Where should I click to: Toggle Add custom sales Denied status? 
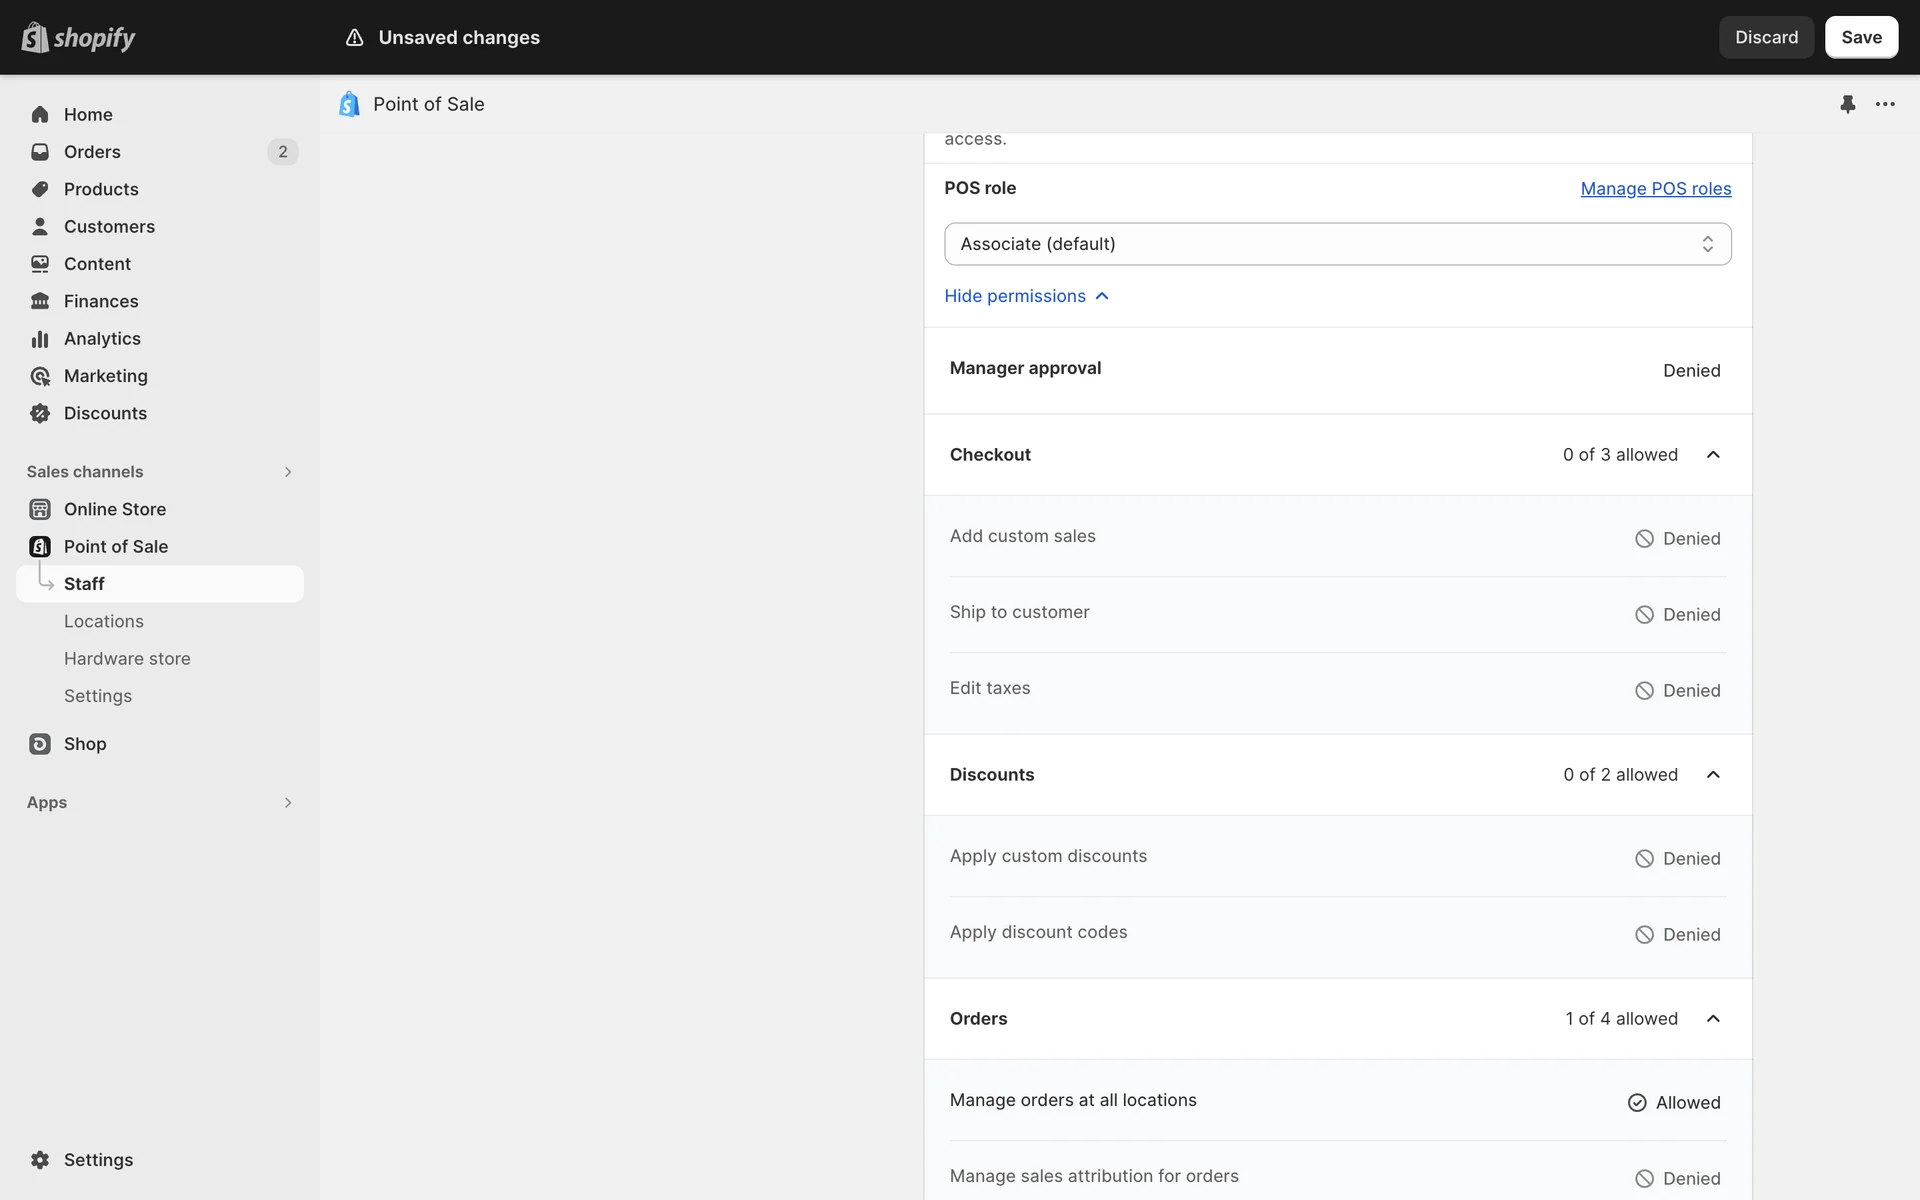point(1677,539)
